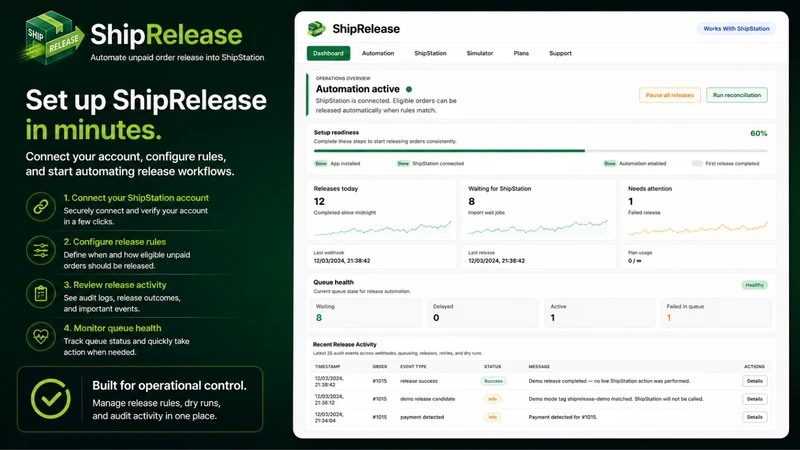Click the 'release success' event type cell
The image size is (800, 450).
419,381
